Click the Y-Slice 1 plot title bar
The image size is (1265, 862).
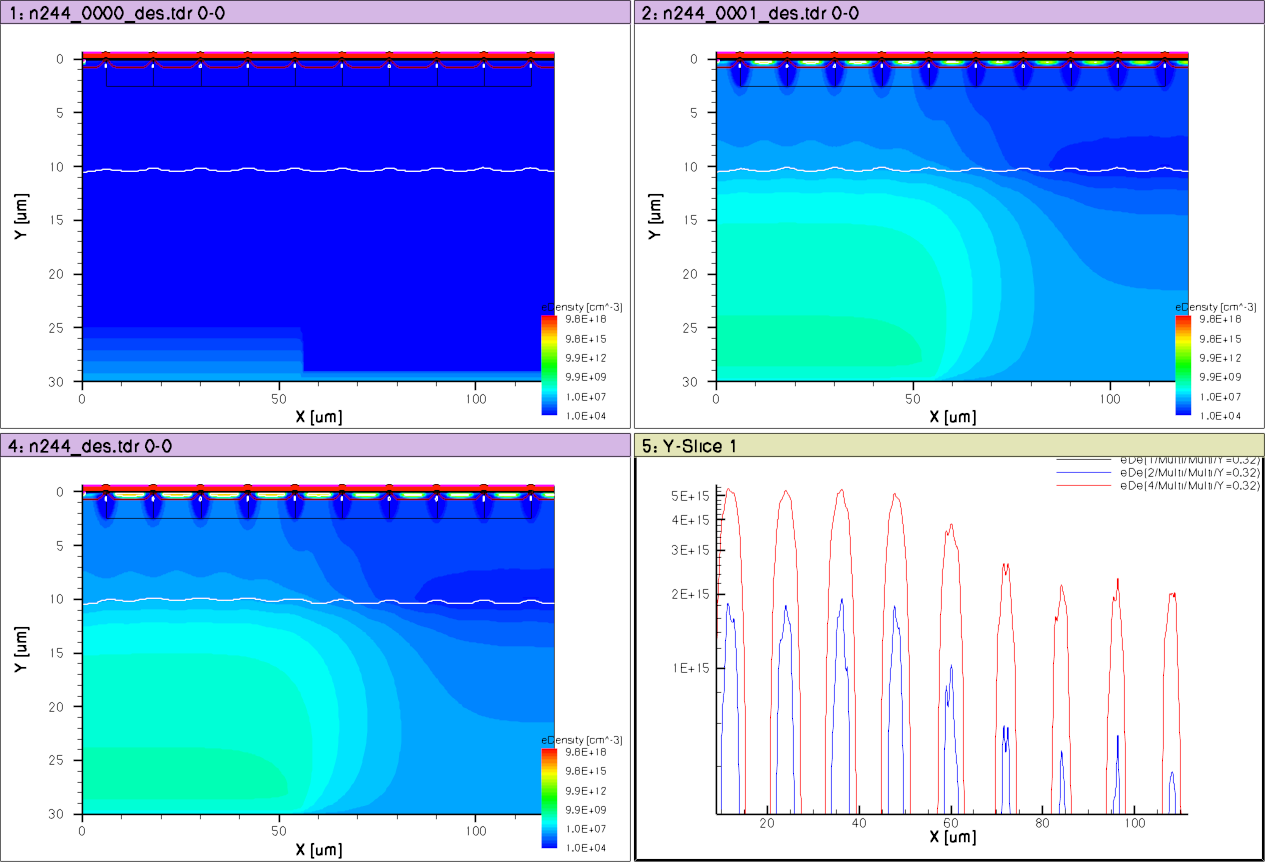click(x=948, y=445)
